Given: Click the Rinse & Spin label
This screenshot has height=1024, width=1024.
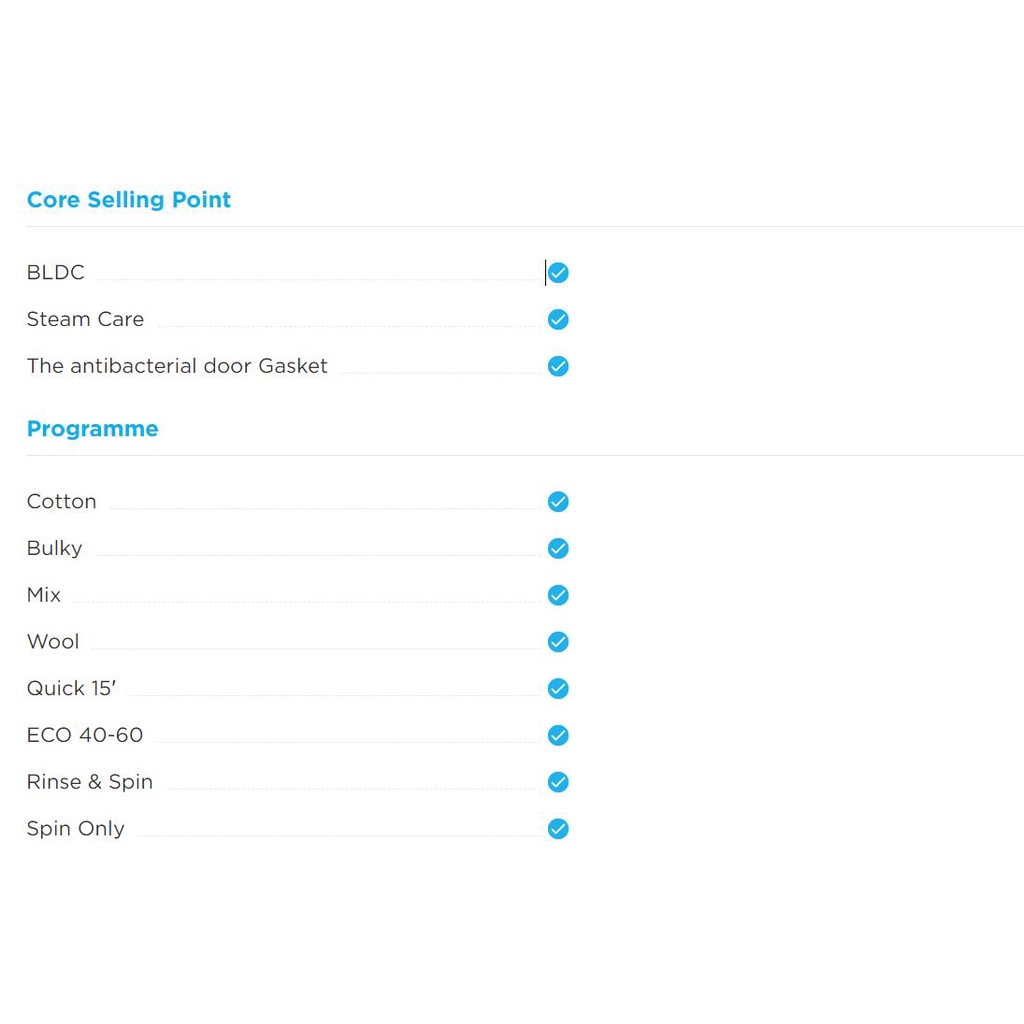Looking at the screenshot, I should [x=90, y=782].
